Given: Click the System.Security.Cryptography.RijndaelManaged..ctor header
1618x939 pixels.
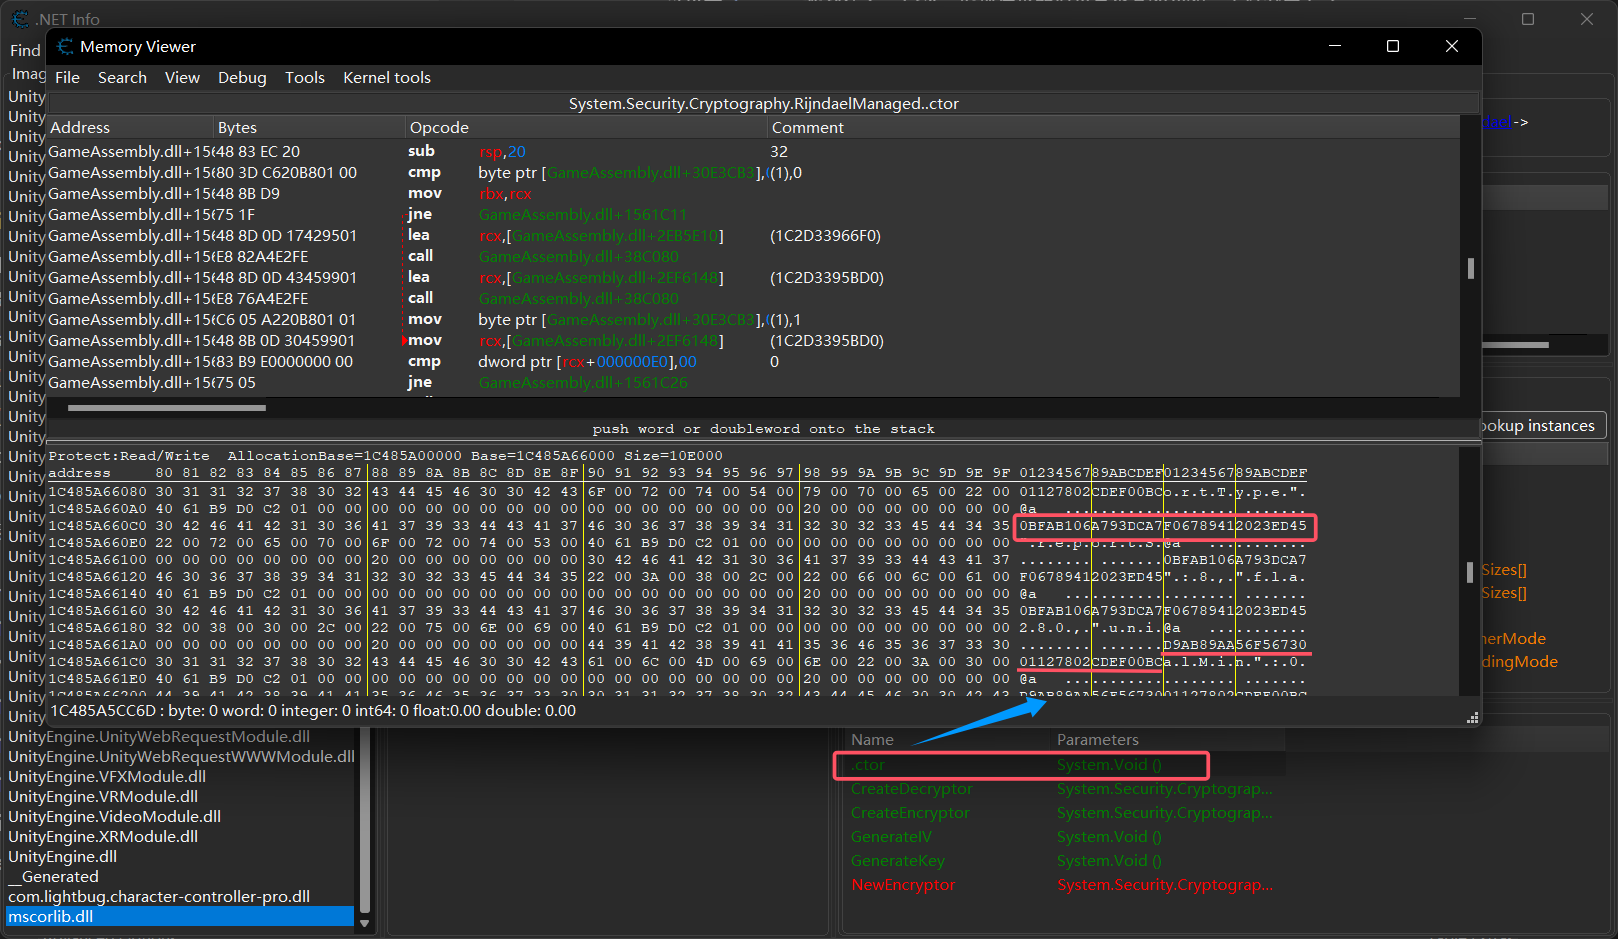Looking at the screenshot, I should pyautogui.click(x=763, y=104).
